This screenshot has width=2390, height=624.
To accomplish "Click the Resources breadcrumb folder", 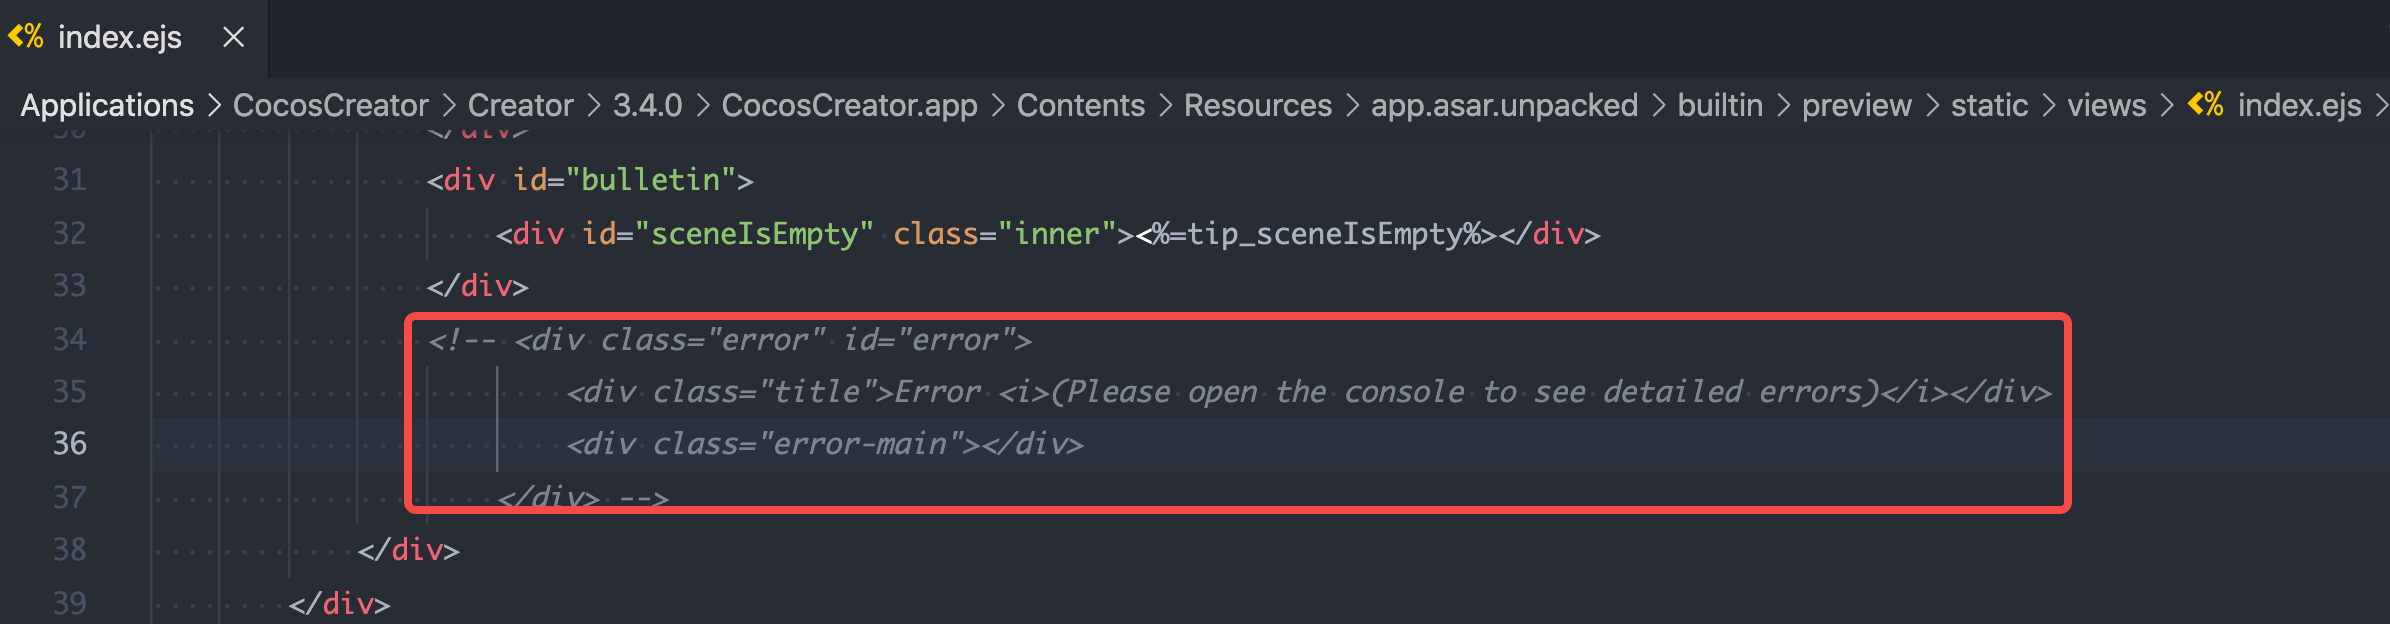I will [1257, 105].
